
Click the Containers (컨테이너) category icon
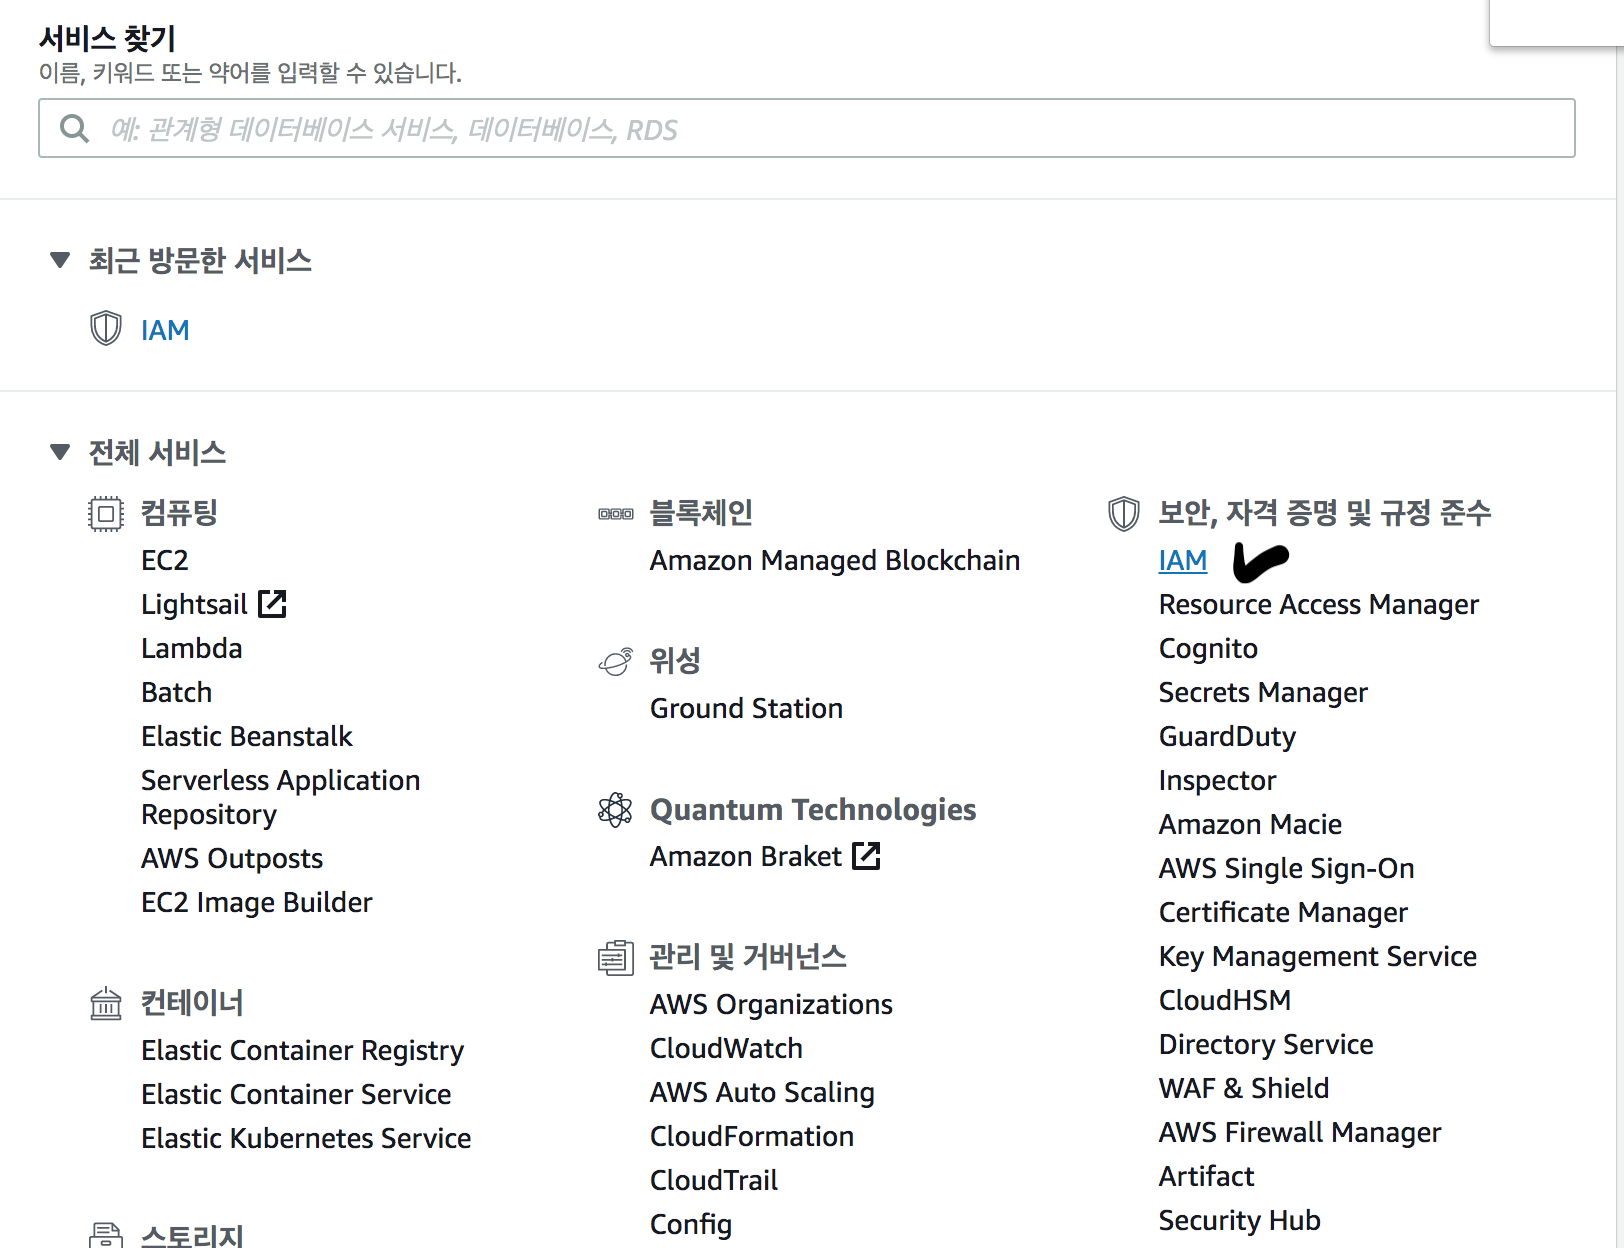(106, 1003)
